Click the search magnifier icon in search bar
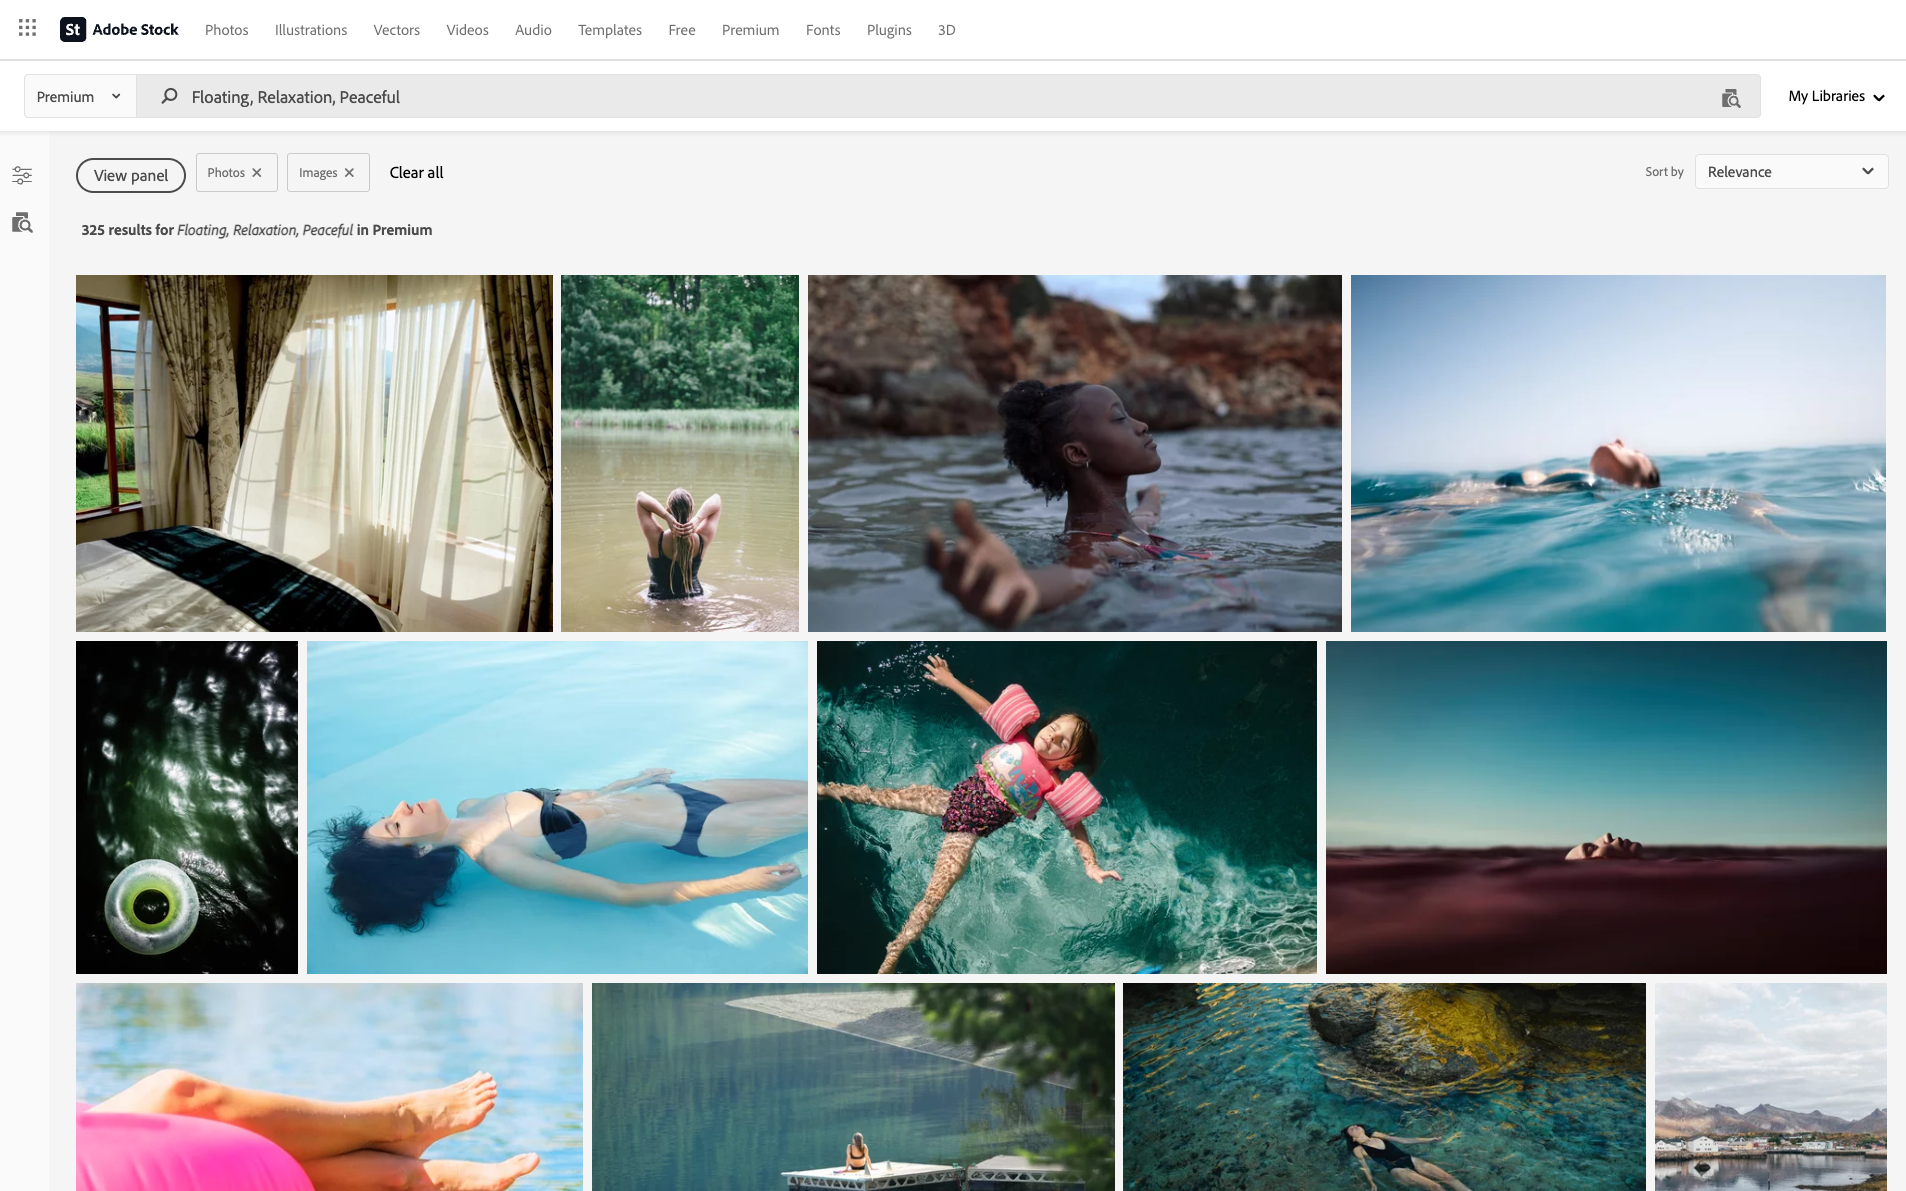The height and width of the screenshot is (1191, 1906). tap(169, 96)
